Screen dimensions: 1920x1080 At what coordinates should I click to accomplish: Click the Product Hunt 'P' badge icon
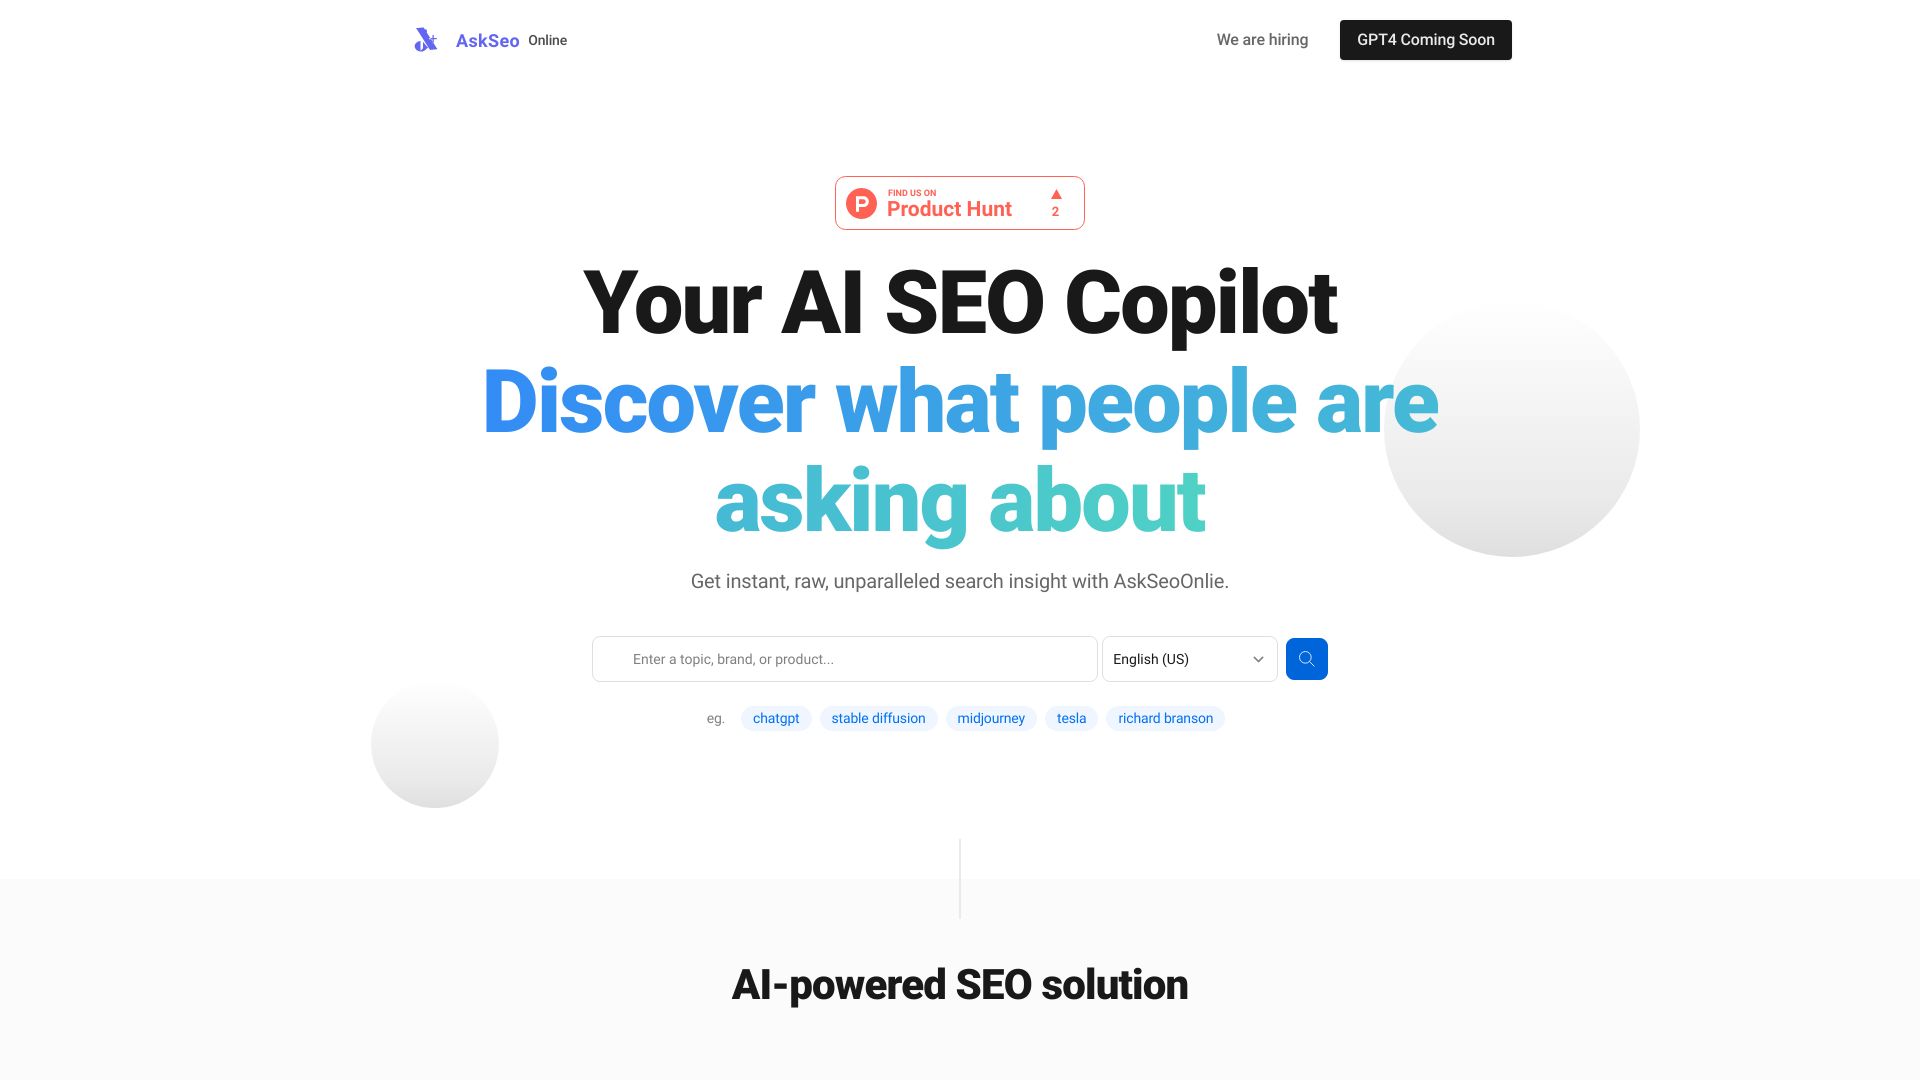tap(862, 202)
